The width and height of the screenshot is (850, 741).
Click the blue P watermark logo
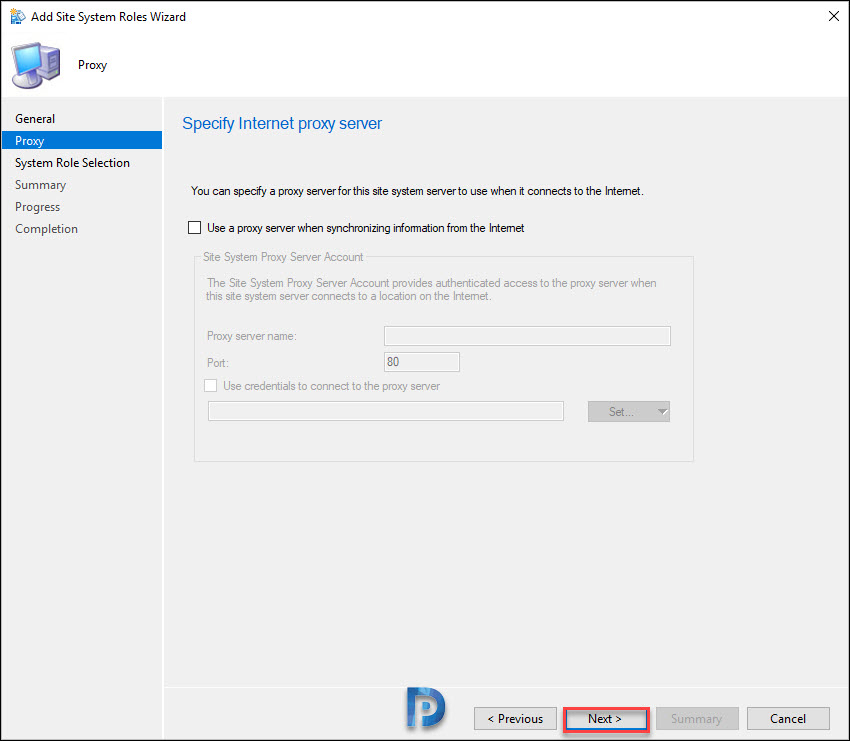tap(426, 707)
